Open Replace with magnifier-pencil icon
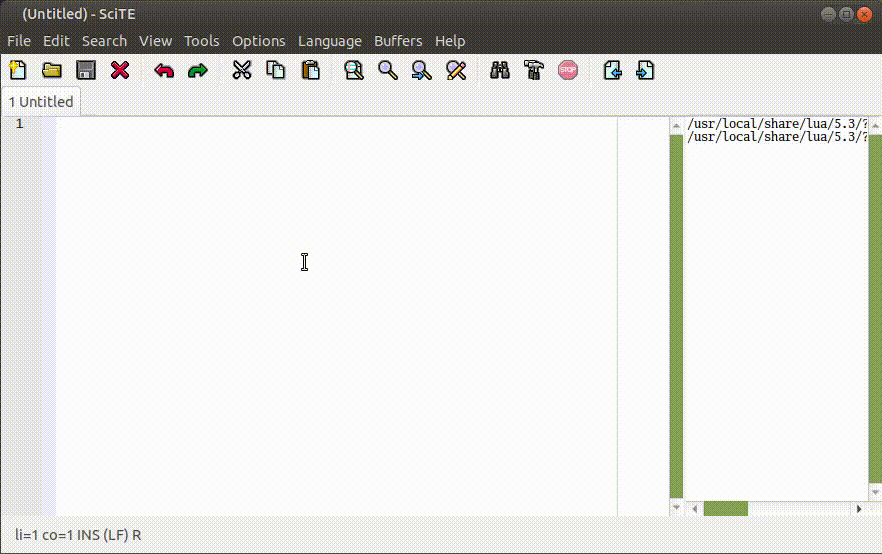882x554 pixels. click(456, 70)
